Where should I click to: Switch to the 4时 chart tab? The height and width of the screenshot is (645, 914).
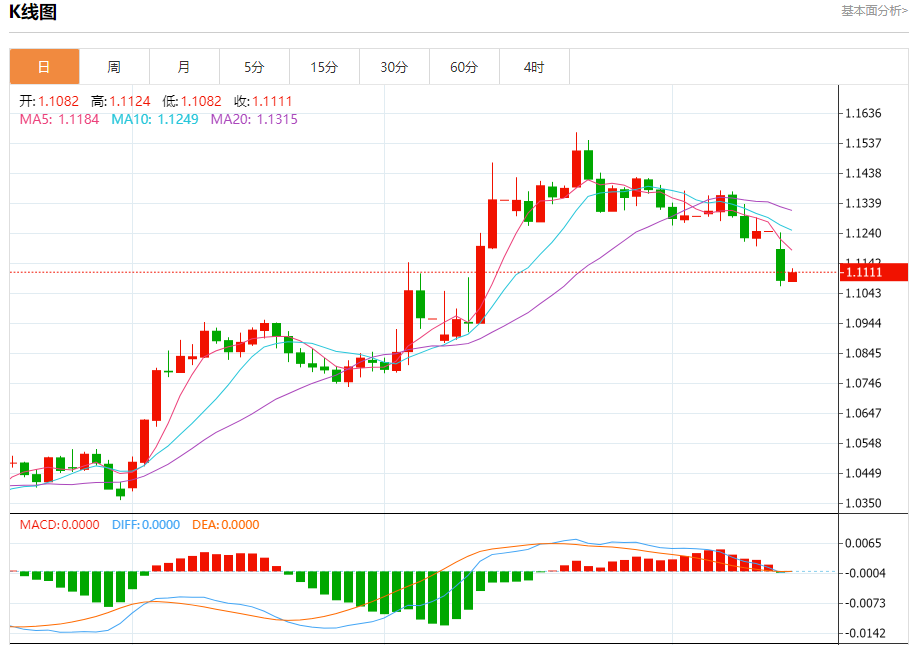click(534, 67)
